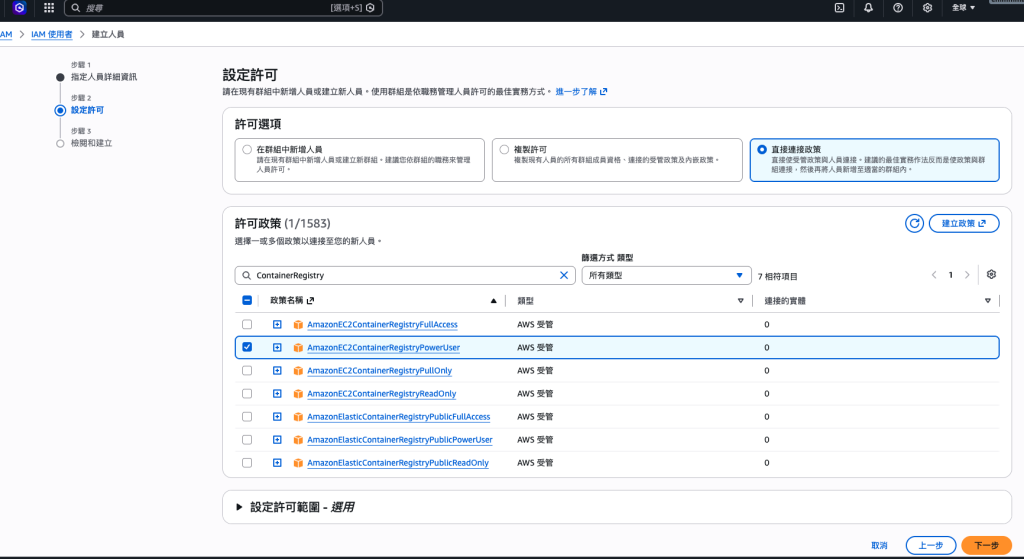This screenshot has height=559, width=1024.
Task: Expand AmazonEC2ContainerRegistryFullAccess policy details
Action: click(277, 325)
